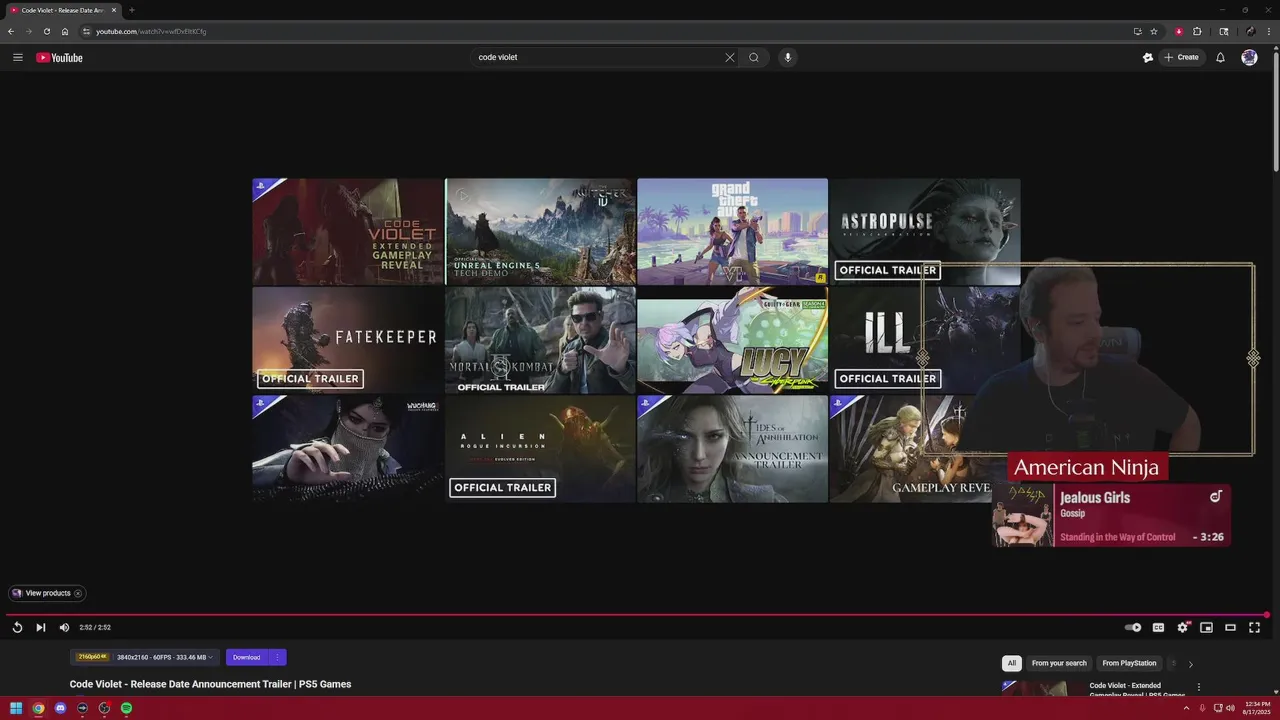Open YouTube notifications bell
This screenshot has width=1280, height=720.
(1220, 57)
